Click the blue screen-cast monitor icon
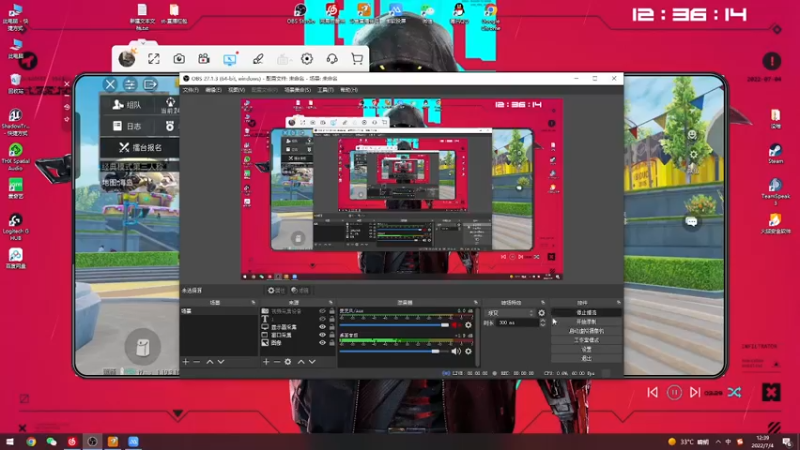 230,59
